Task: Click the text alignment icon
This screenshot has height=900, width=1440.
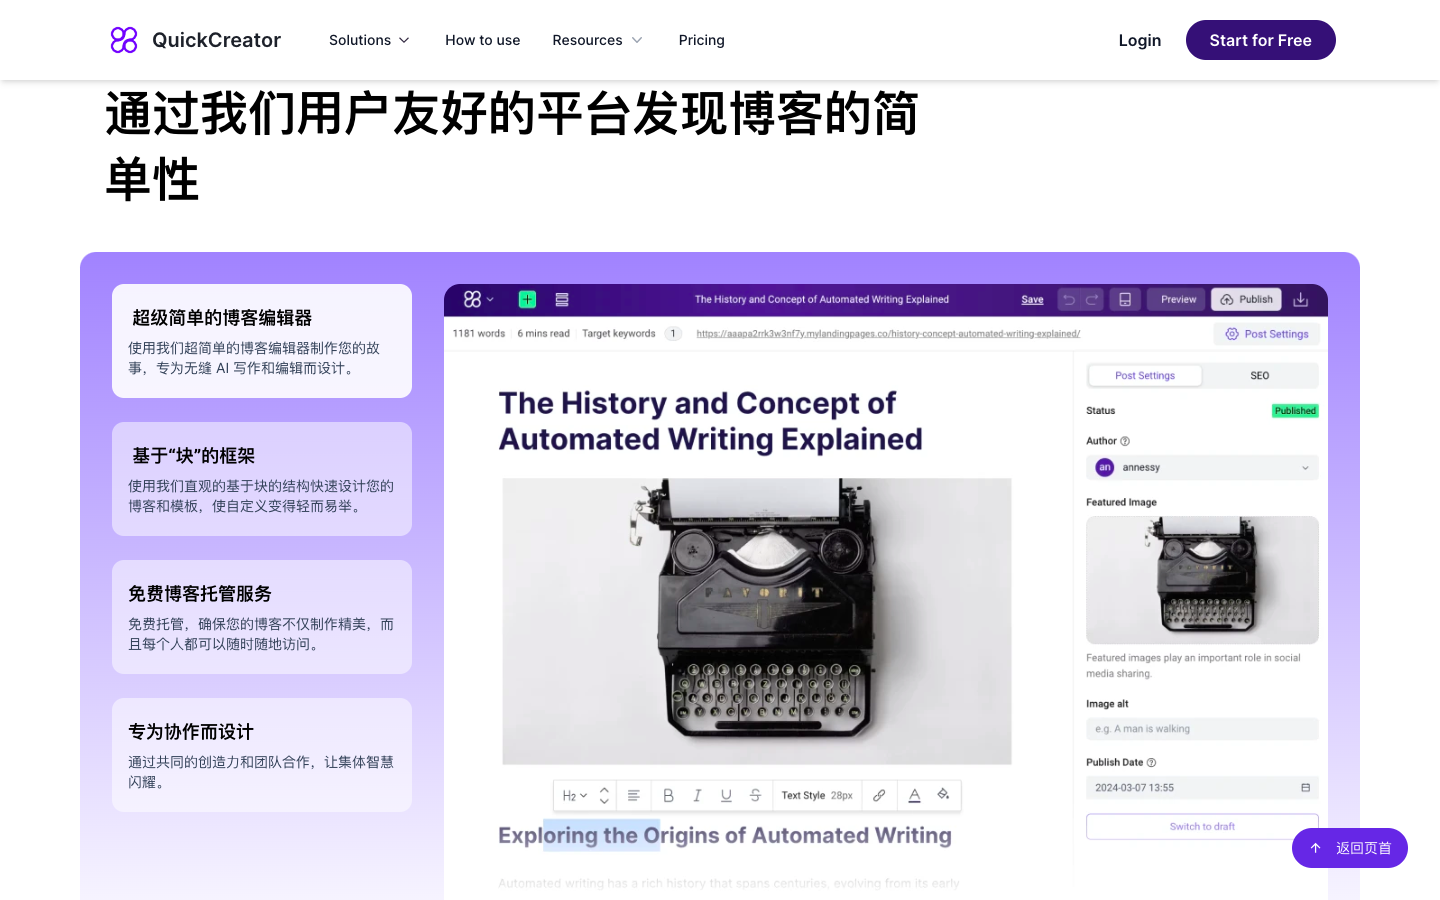Action: click(633, 796)
